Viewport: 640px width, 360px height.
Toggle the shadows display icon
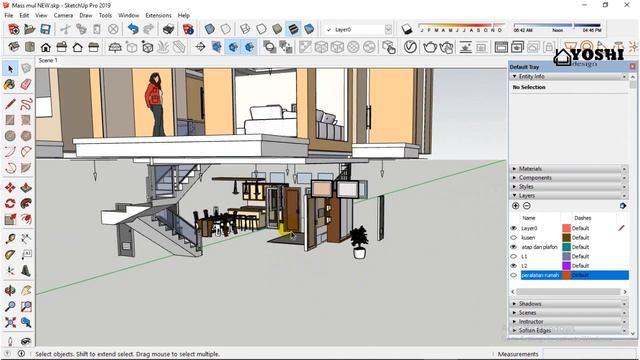point(407,29)
